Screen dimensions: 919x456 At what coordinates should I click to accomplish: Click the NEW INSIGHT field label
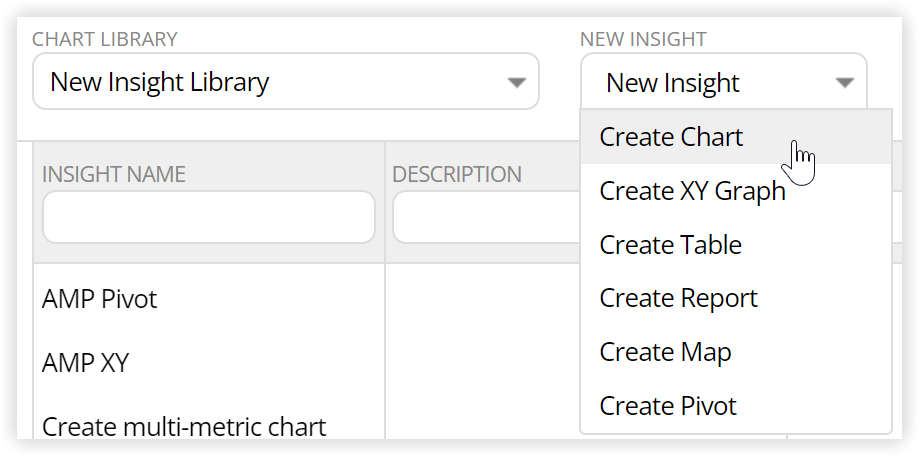click(x=643, y=39)
